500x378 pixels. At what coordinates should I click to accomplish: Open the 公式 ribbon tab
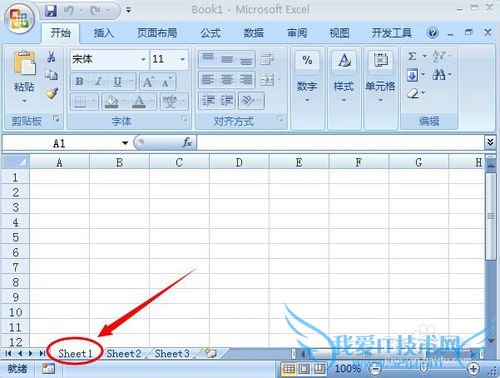210,33
